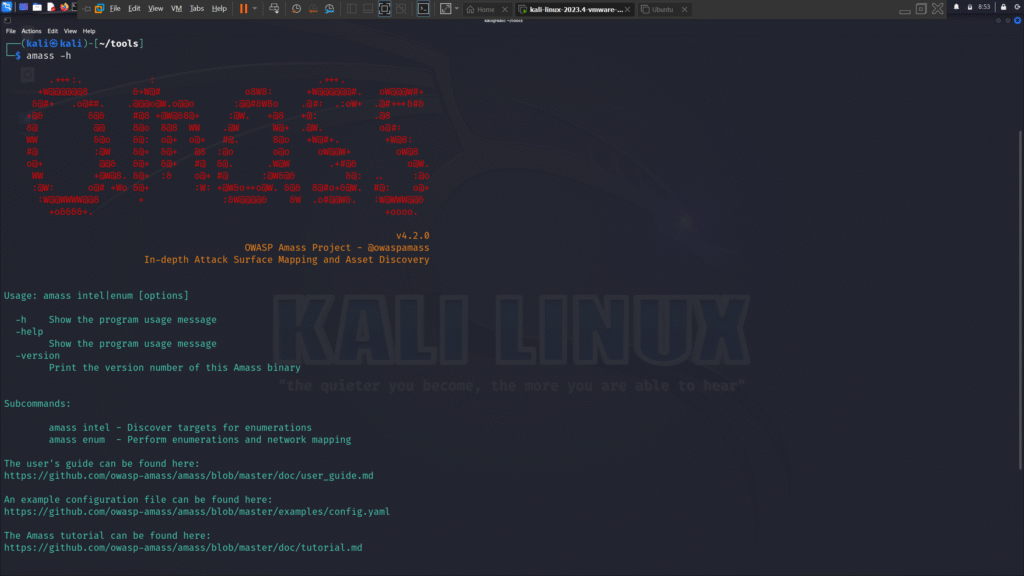Open the VMware File menu
1024x576 pixels.
[x=115, y=8]
